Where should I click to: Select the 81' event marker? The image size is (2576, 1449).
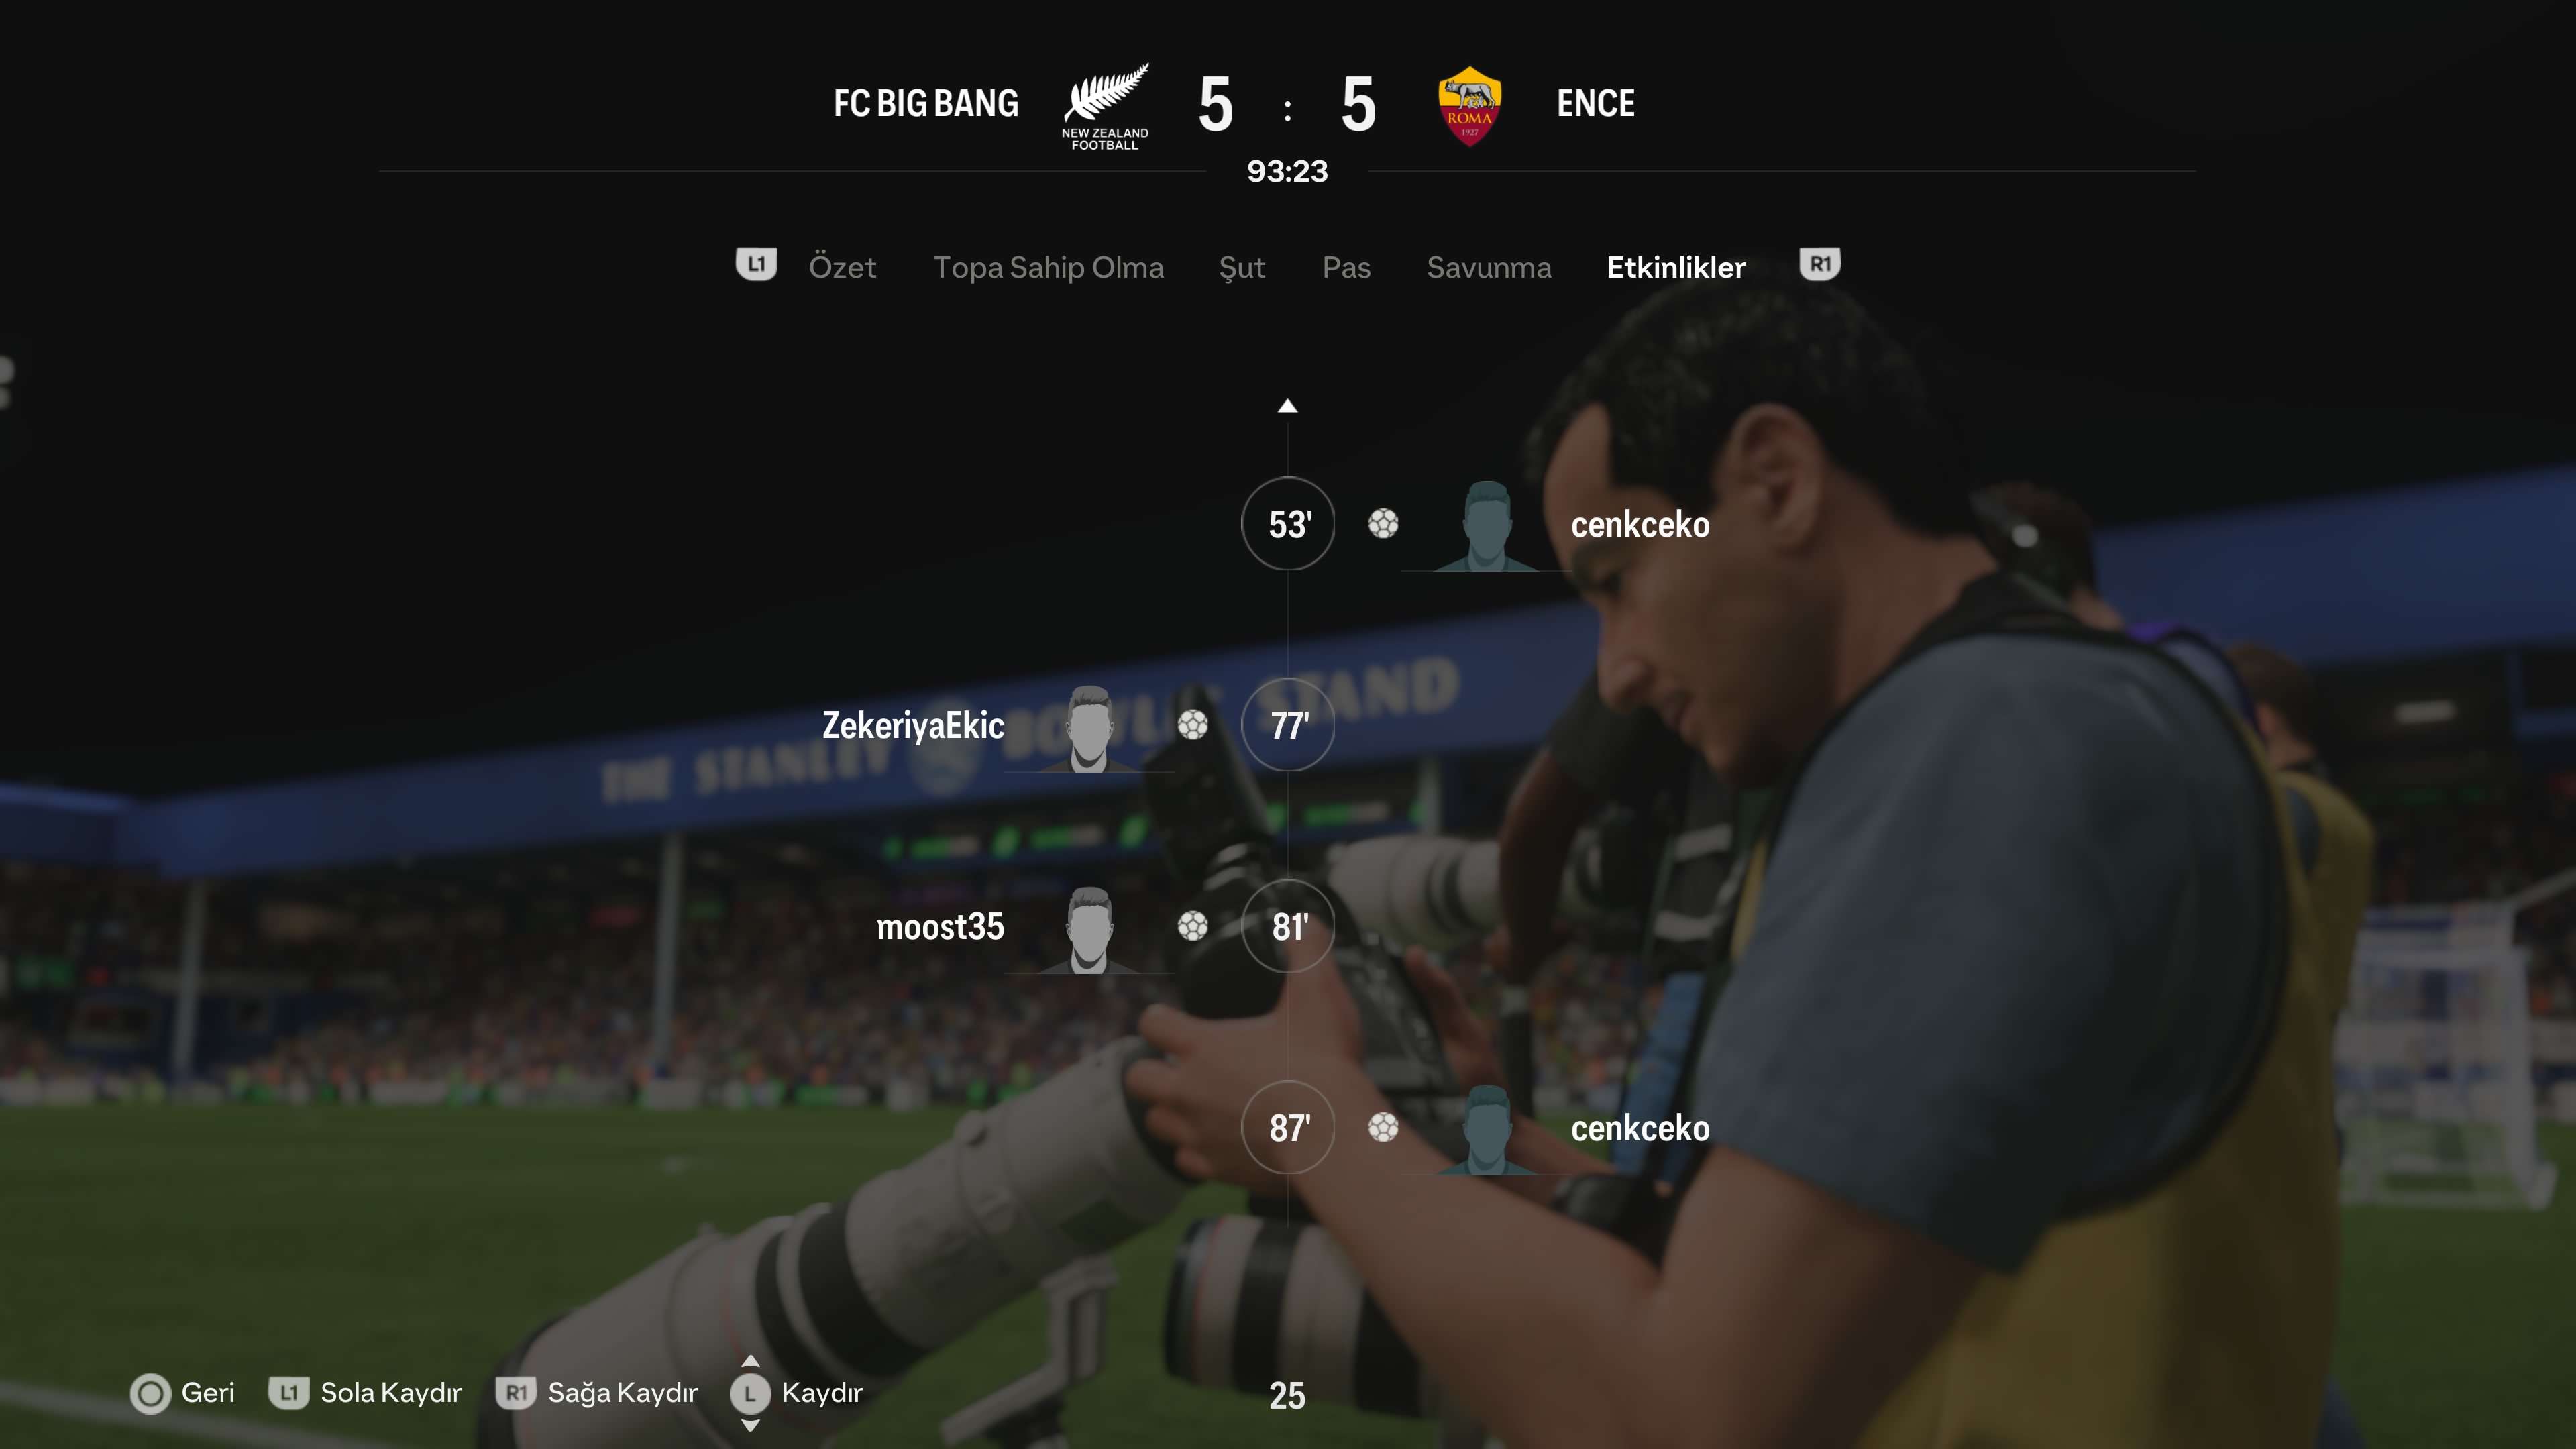(1288, 927)
